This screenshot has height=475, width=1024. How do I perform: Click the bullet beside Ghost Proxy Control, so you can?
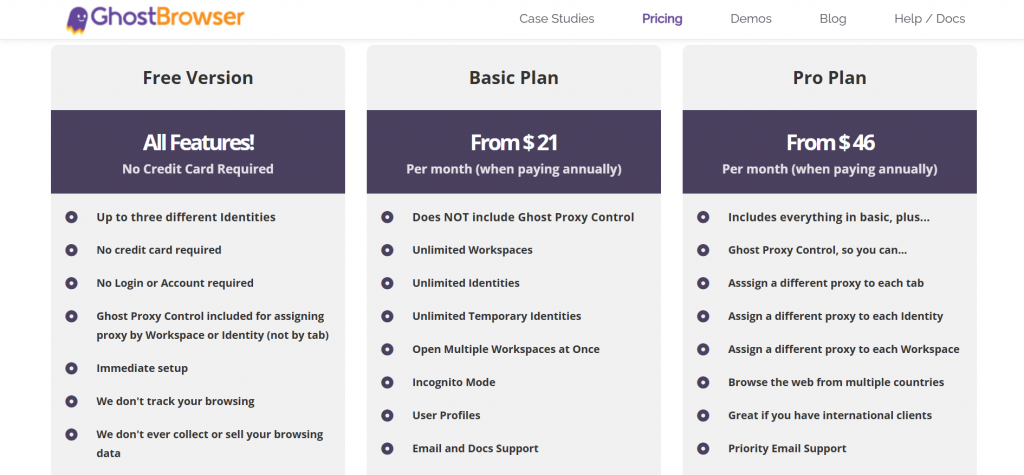pos(703,250)
